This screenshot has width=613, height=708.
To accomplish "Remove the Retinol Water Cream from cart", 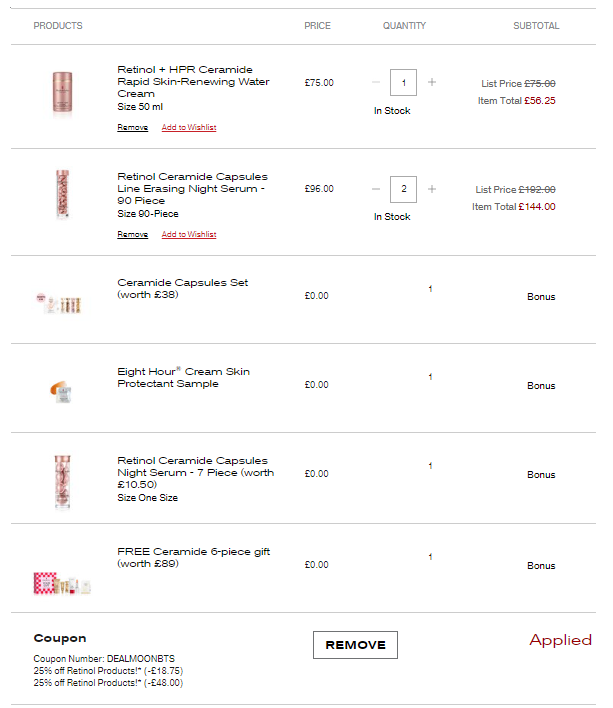I will (x=132, y=128).
